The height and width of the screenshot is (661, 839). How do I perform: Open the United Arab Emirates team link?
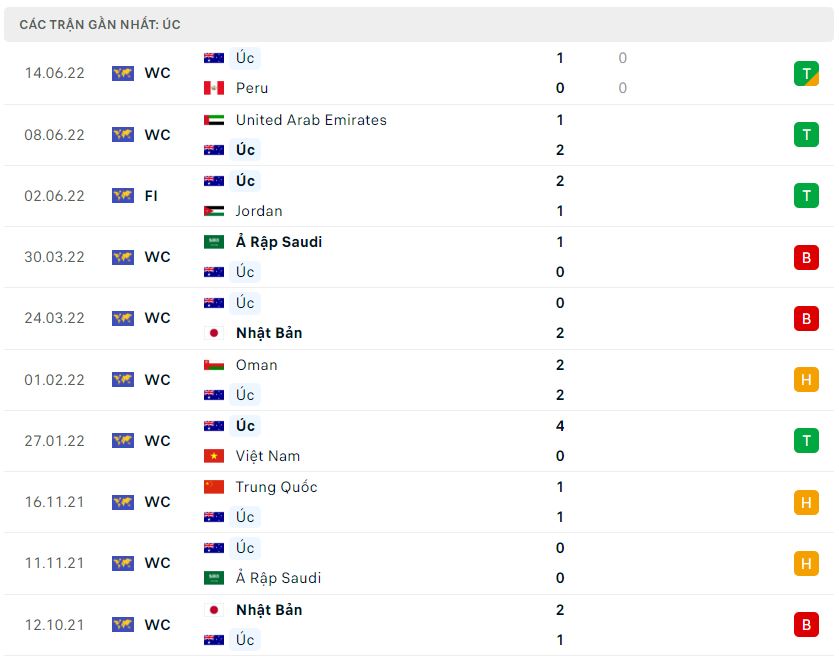[311, 120]
